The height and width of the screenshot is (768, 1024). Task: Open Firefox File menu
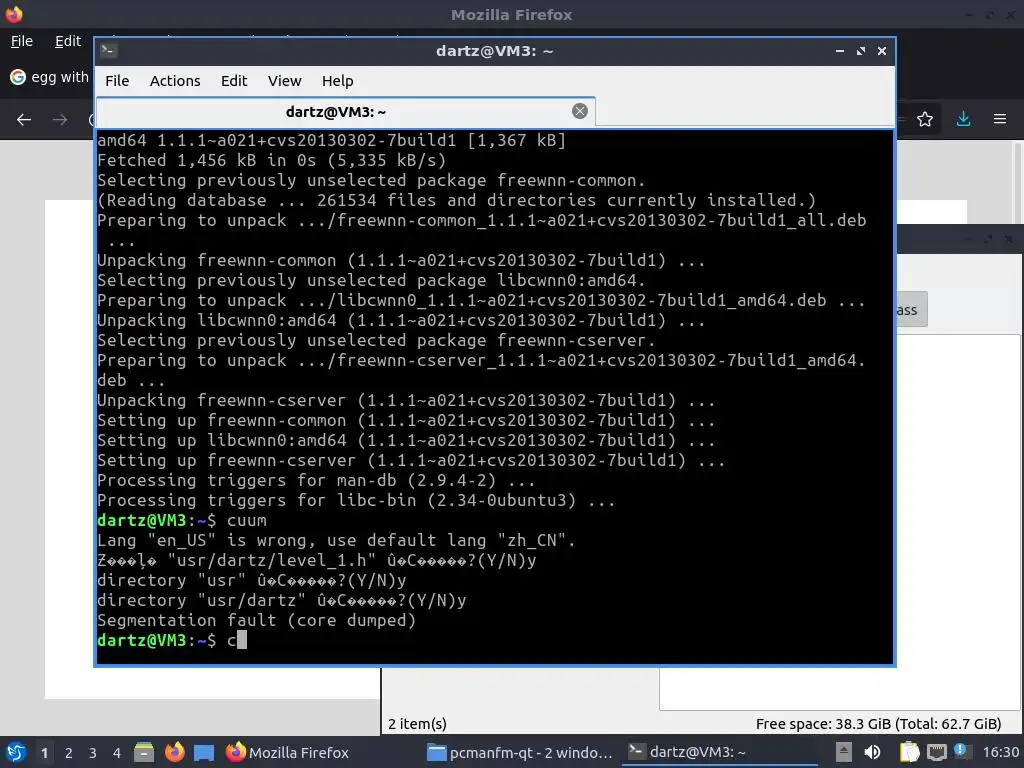[22, 41]
